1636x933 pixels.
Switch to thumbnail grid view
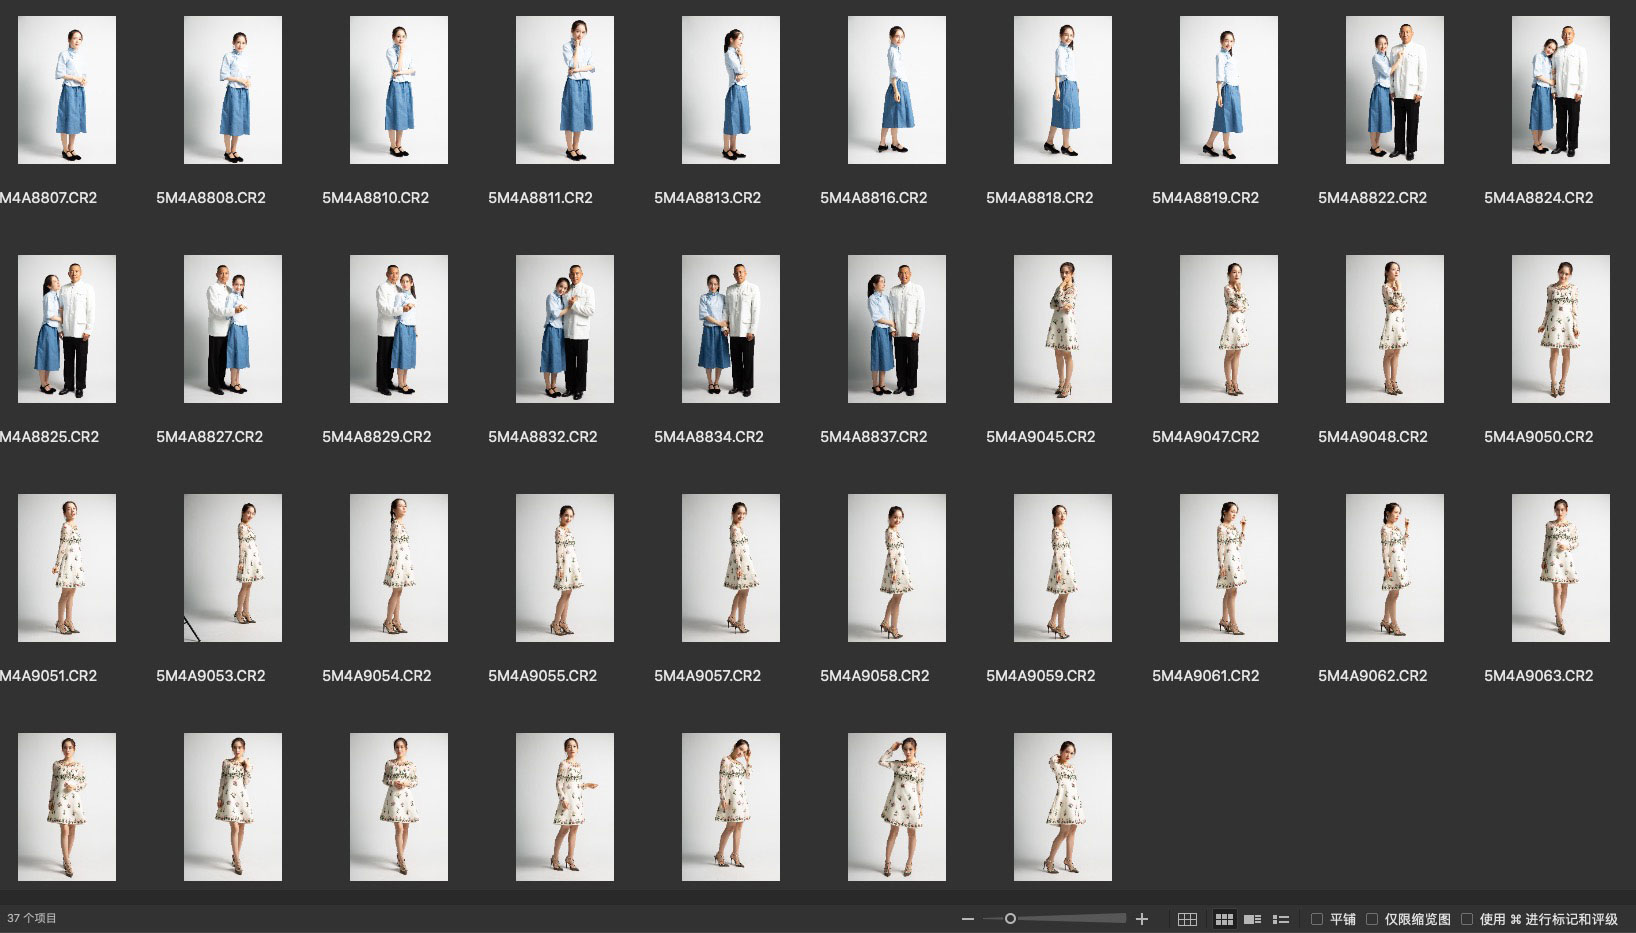click(1224, 919)
